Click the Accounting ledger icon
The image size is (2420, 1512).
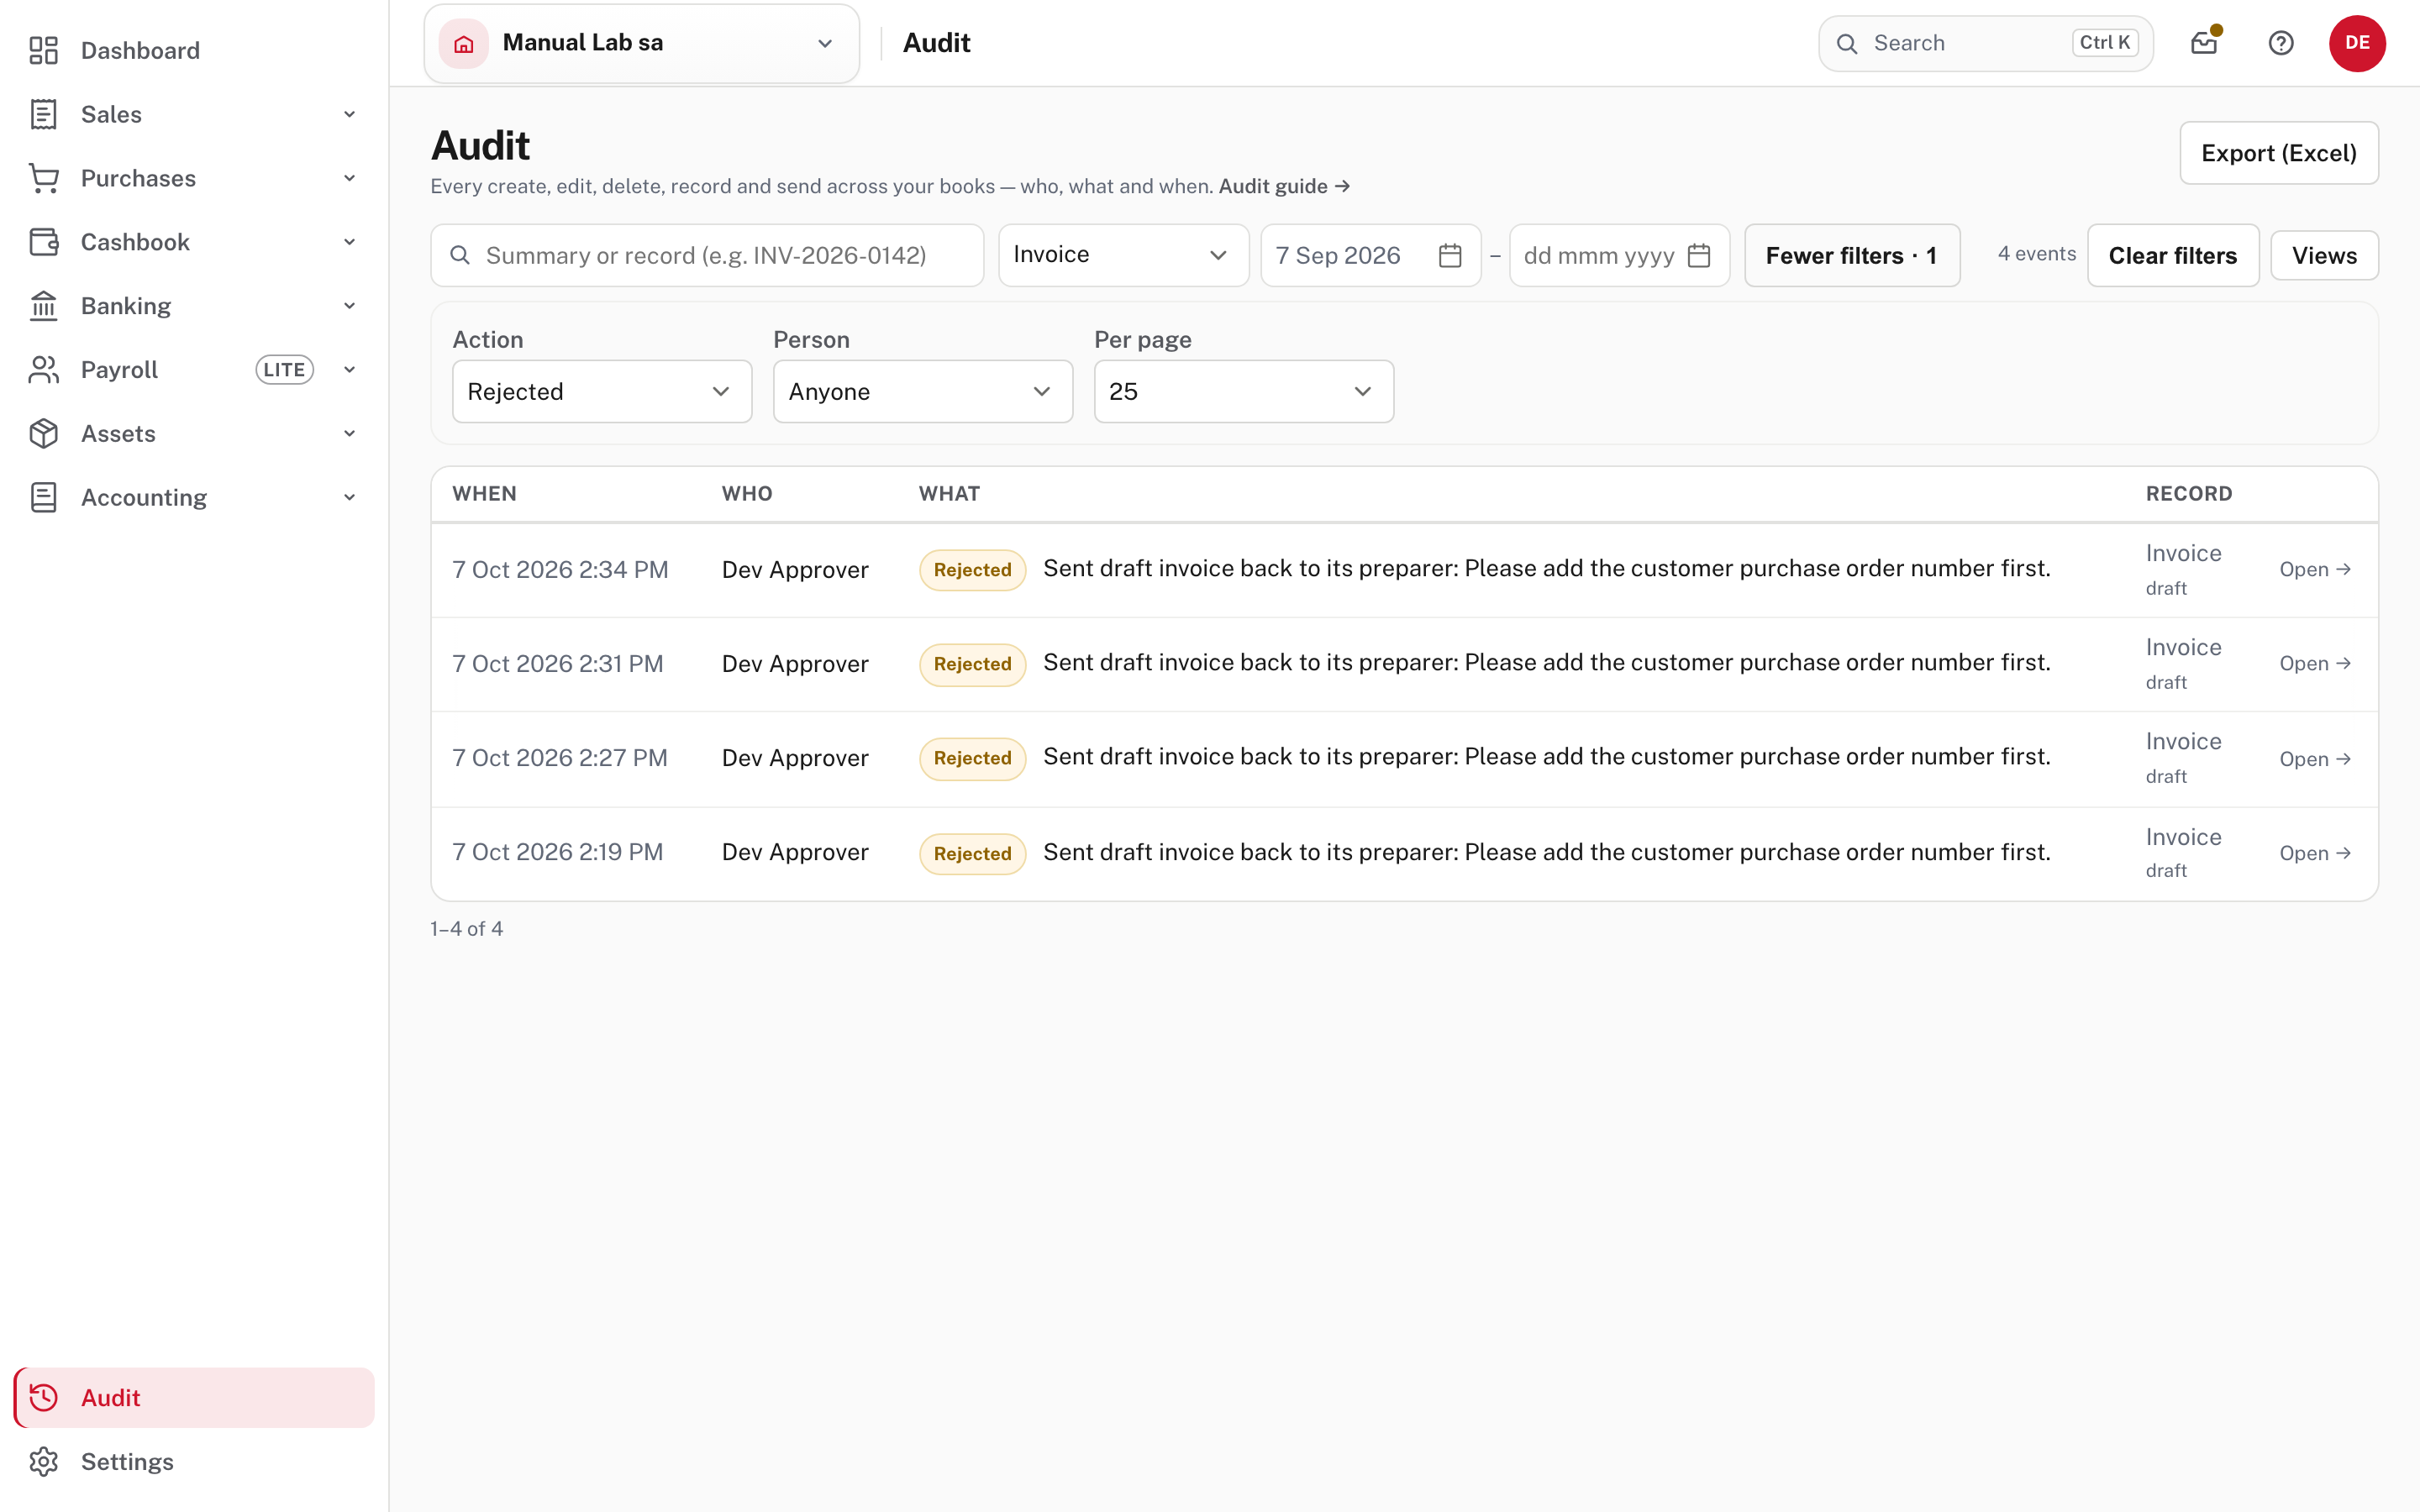coord(44,497)
